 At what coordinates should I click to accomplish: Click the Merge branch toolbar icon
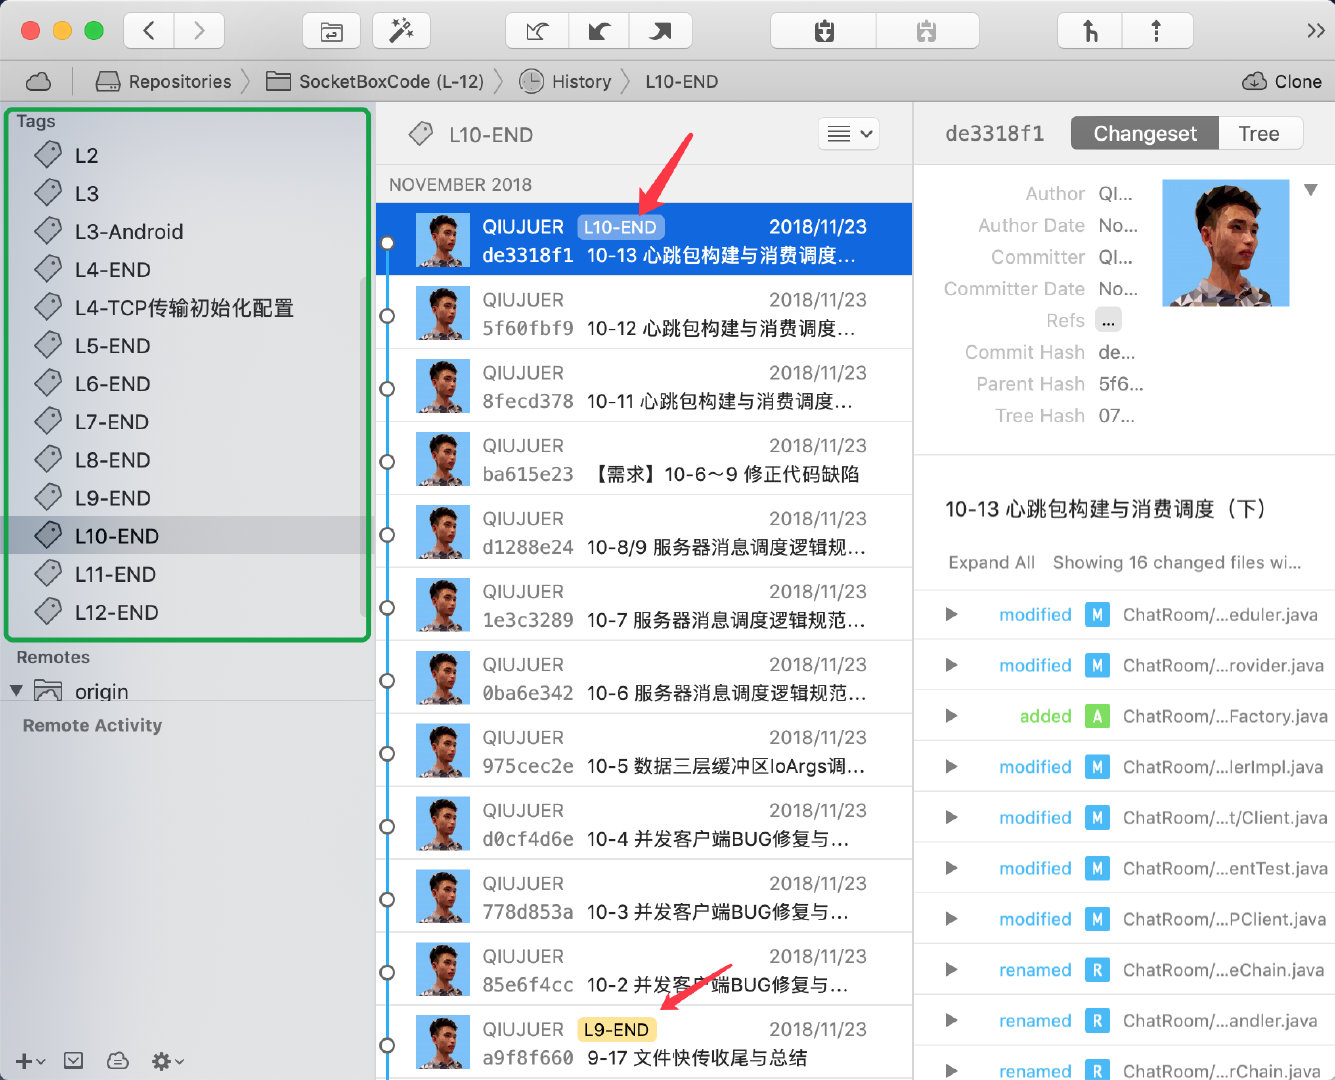click(x=1090, y=31)
